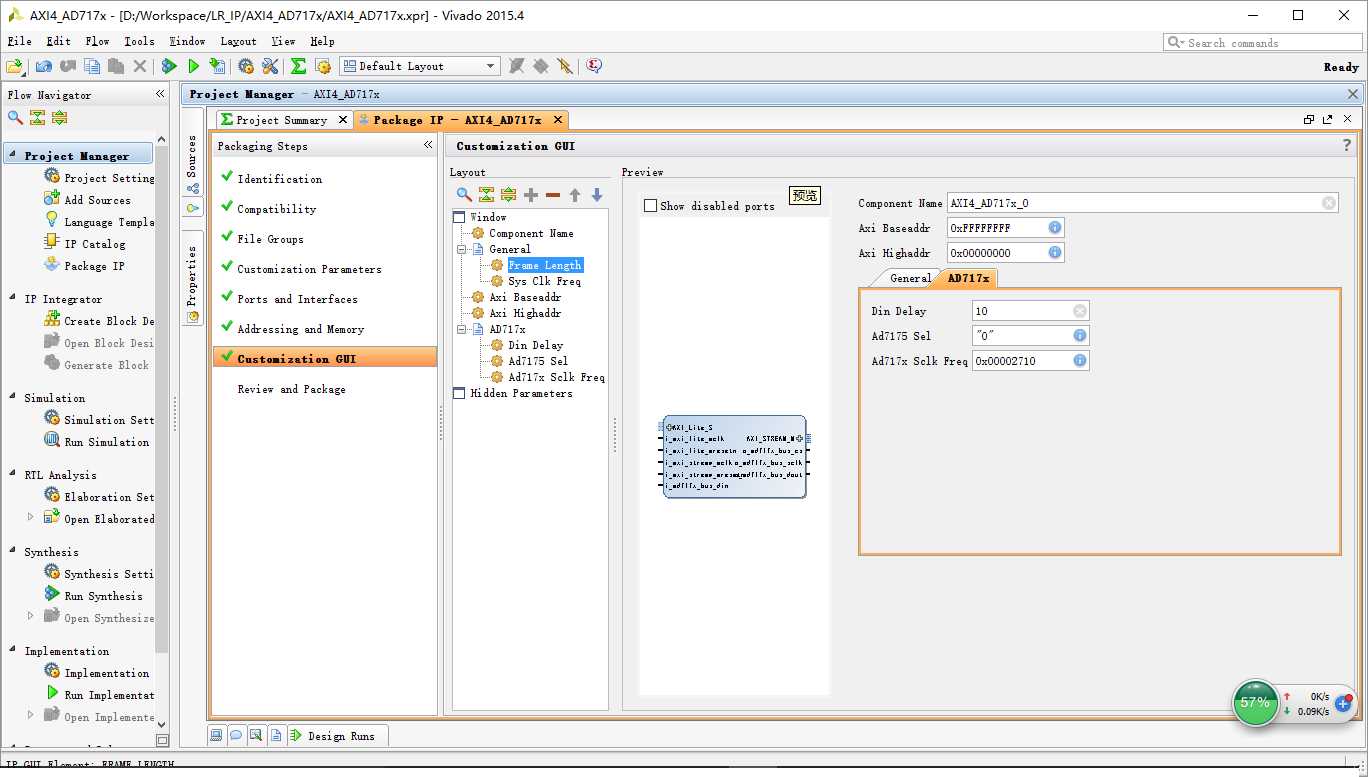This screenshot has height=777, width=1368.
Task: Click Run Simulation in Flow Navigator
Action: click(106, 442)
